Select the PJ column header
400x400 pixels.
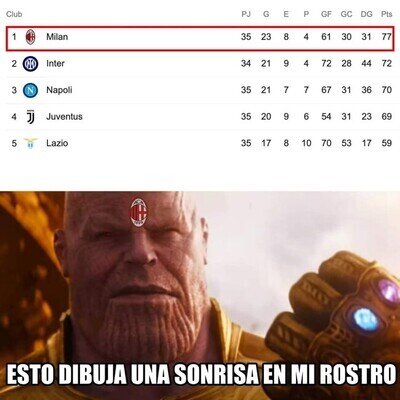[246, 14]
